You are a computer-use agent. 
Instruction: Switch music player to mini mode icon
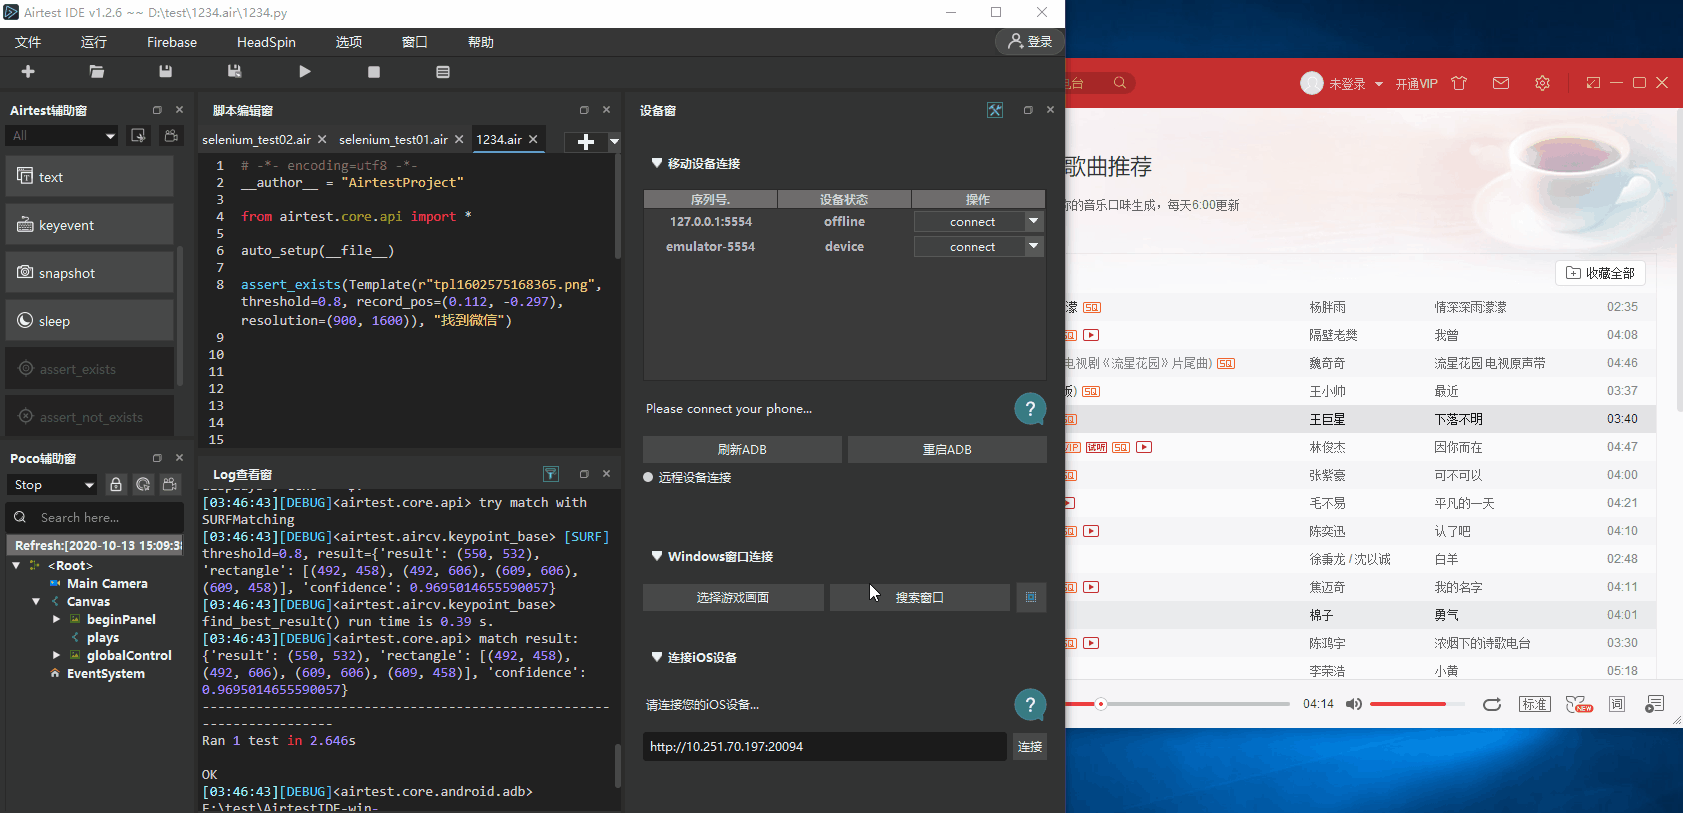coord(1593,83)
